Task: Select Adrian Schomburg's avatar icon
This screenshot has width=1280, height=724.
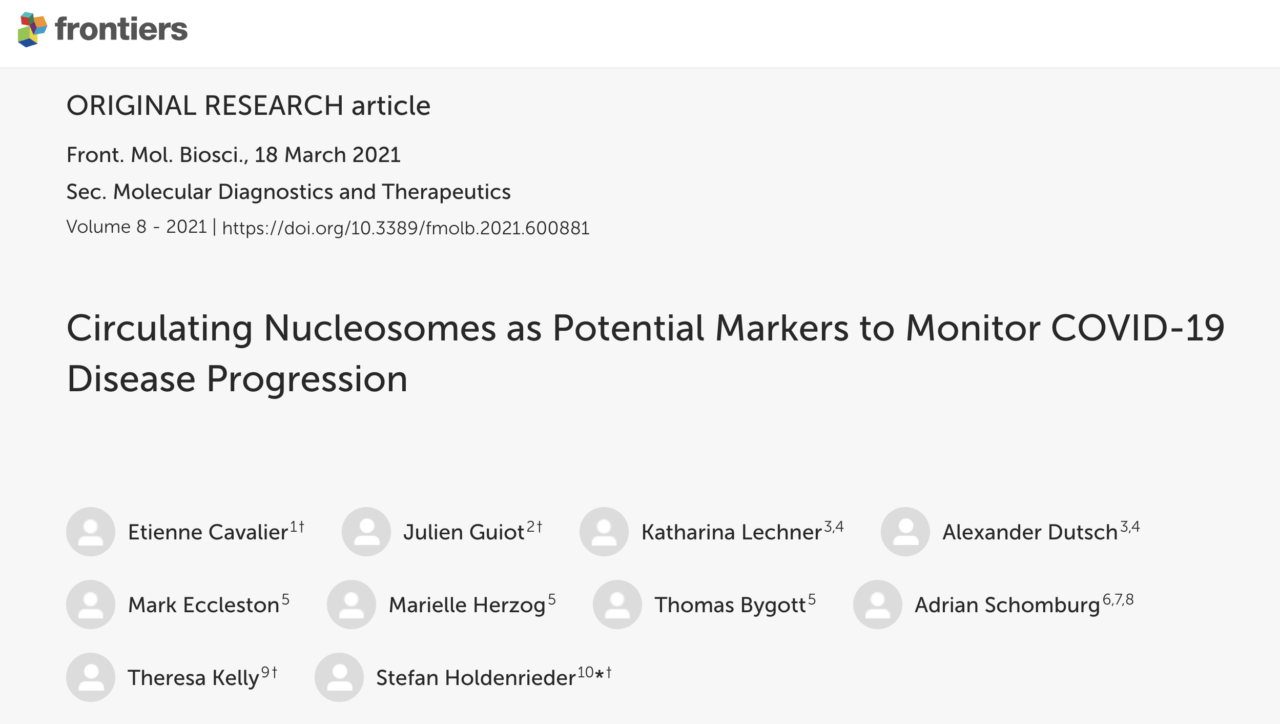Action: pos(878,605)
